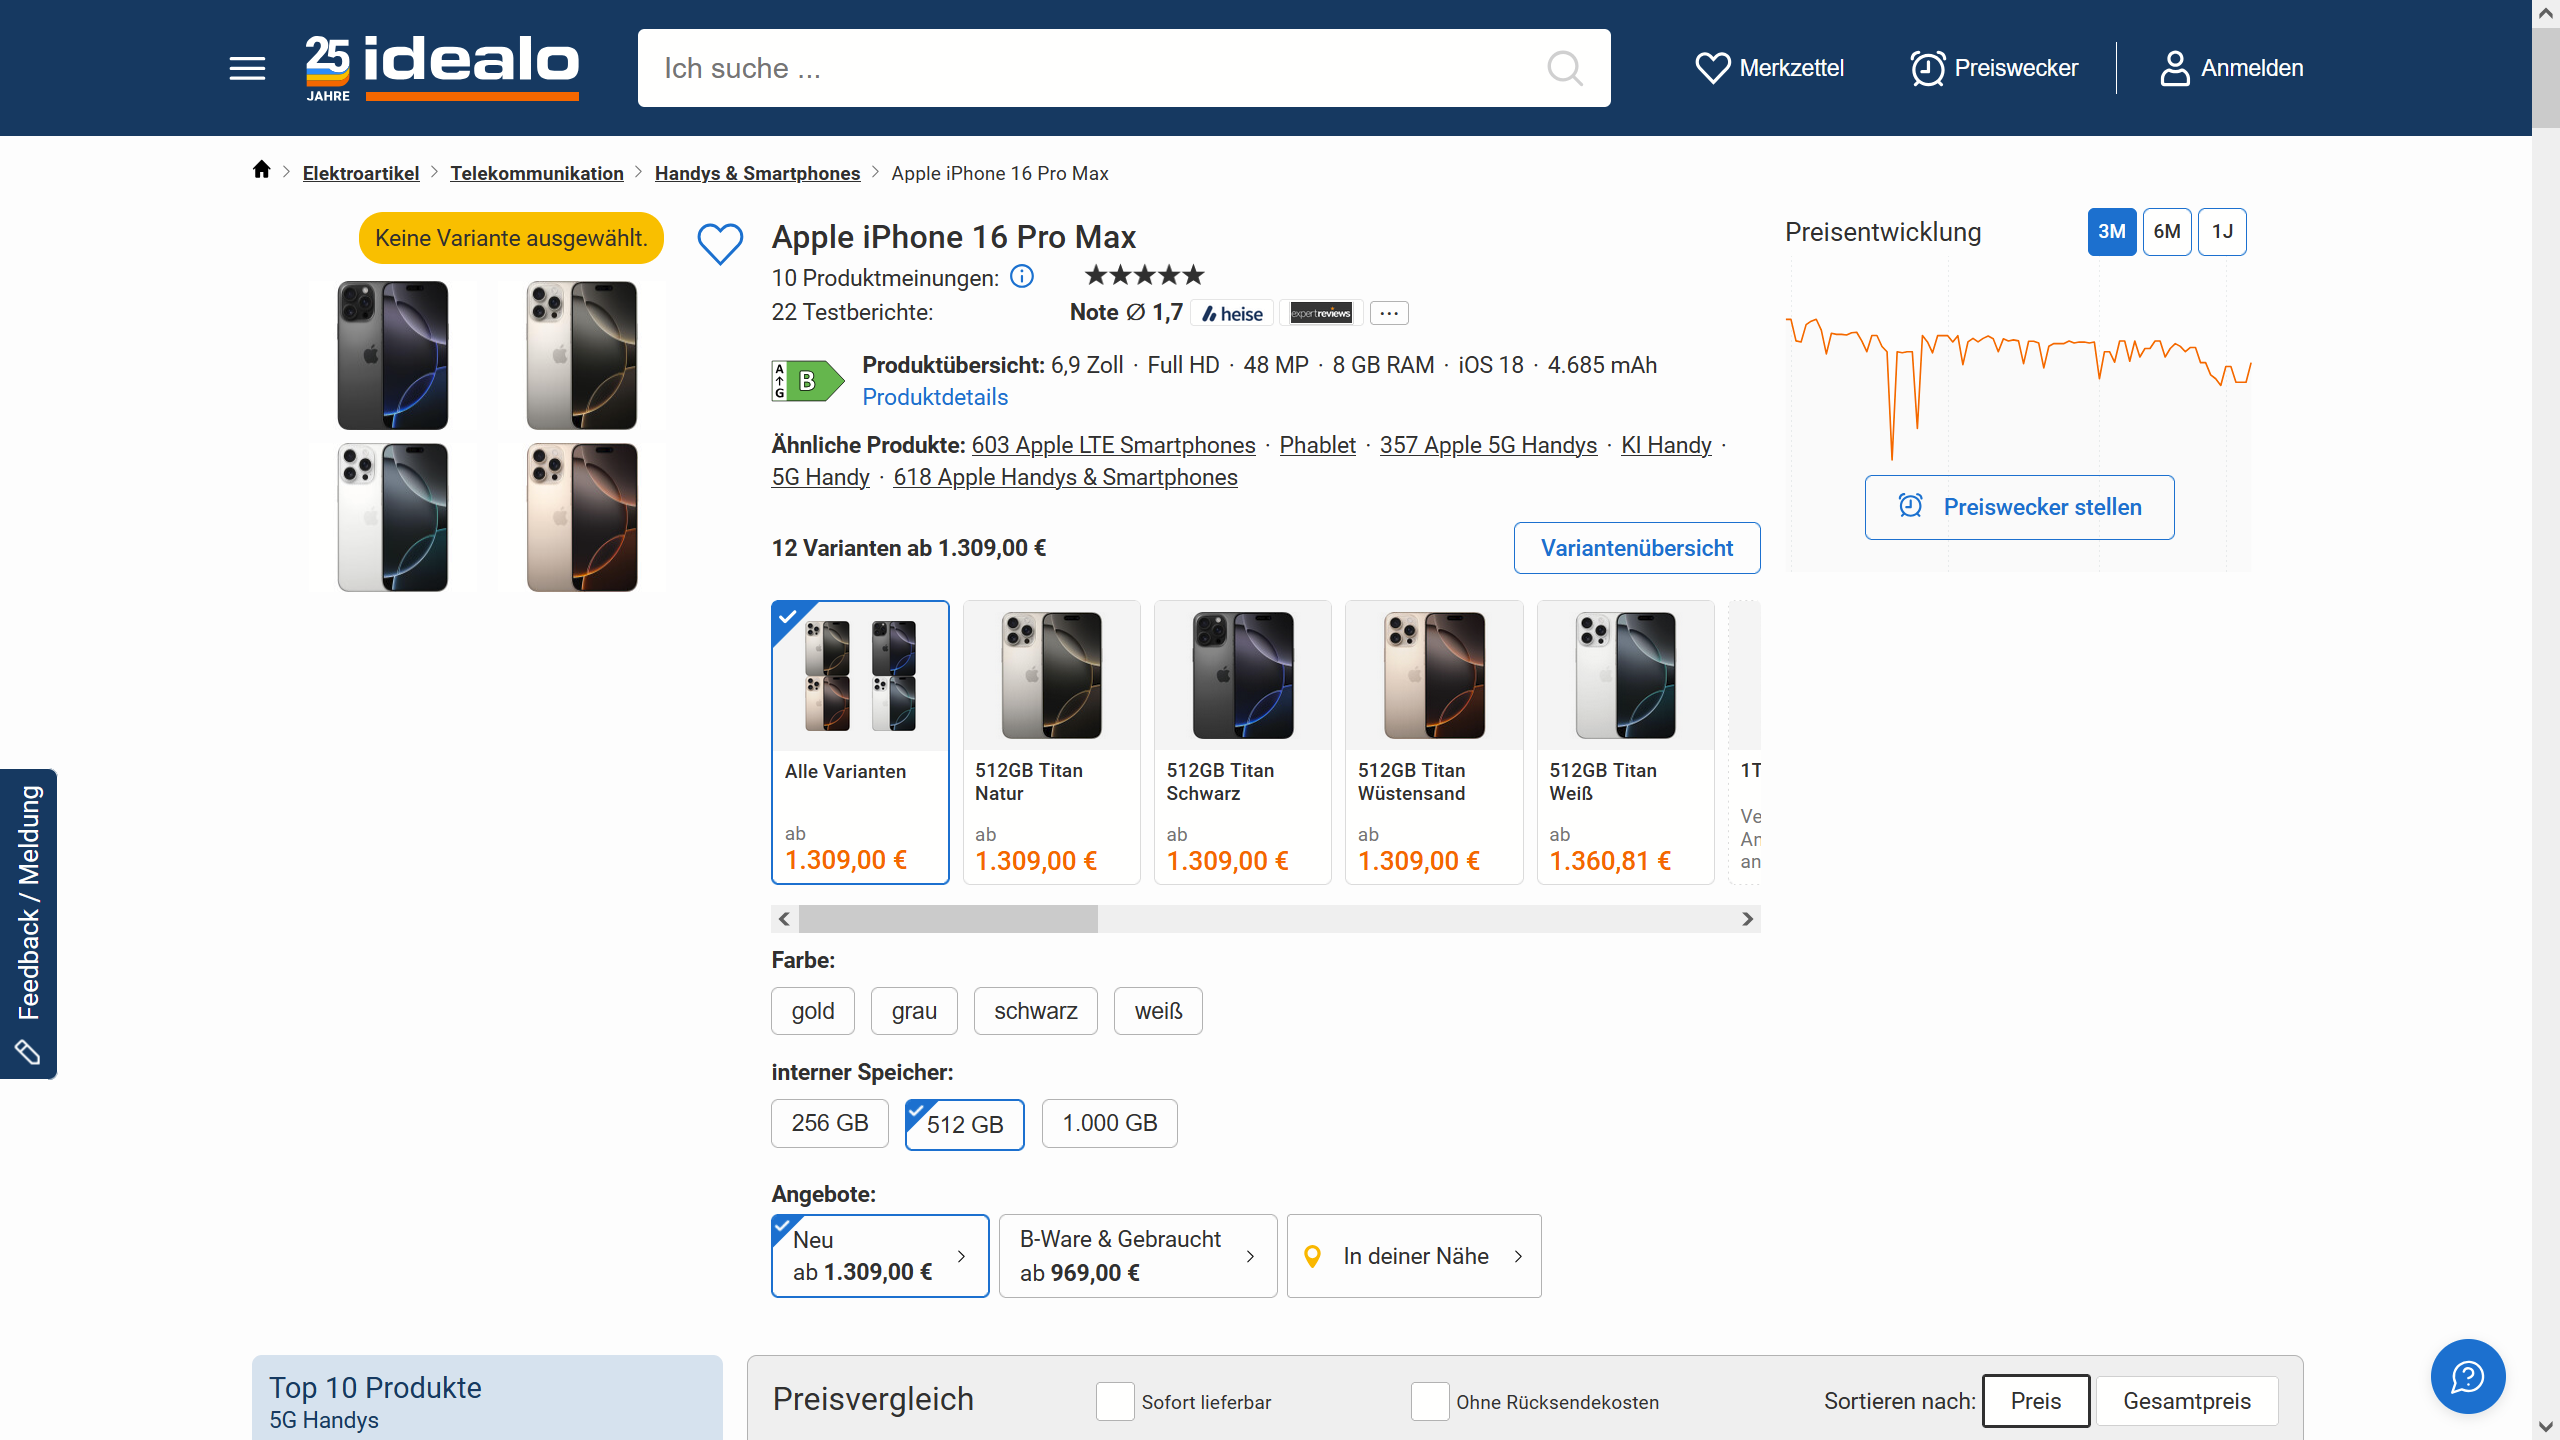The image size is (2560, 1440).
Task: Deselect 512 GB storage option
Action: click(965, 1124)
